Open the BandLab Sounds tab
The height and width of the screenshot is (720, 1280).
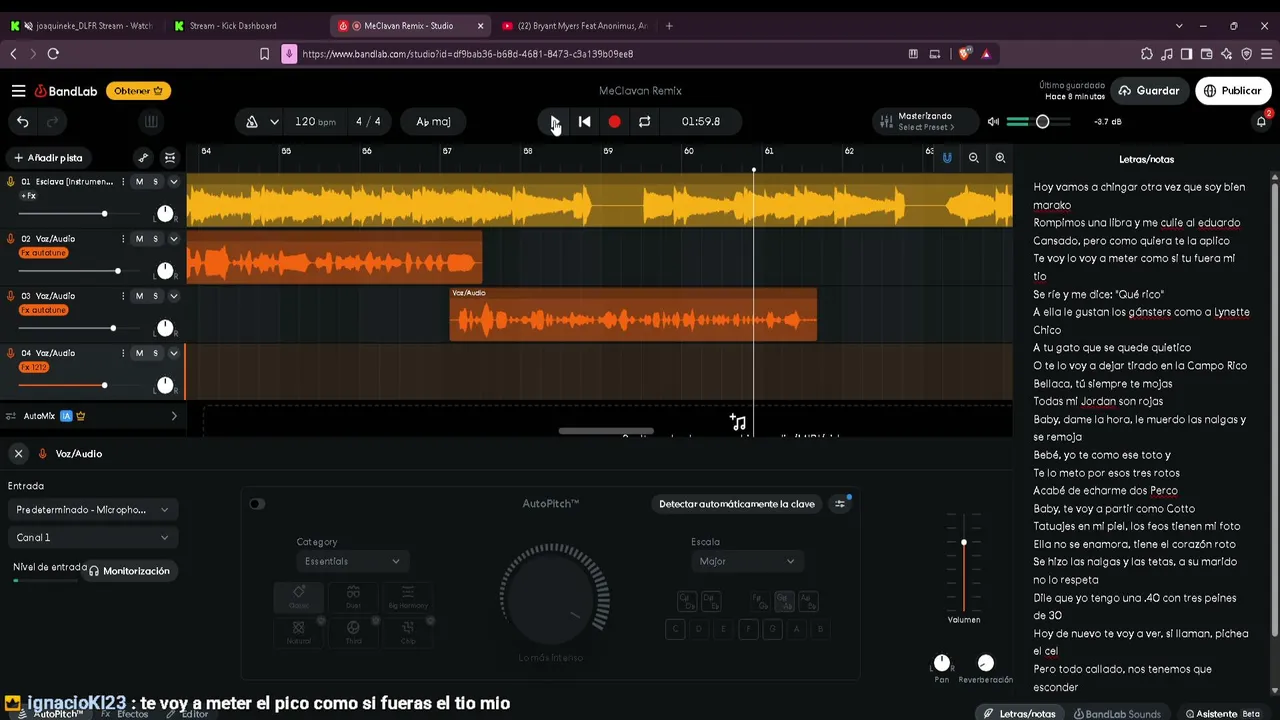click(x=1117, y=714)
